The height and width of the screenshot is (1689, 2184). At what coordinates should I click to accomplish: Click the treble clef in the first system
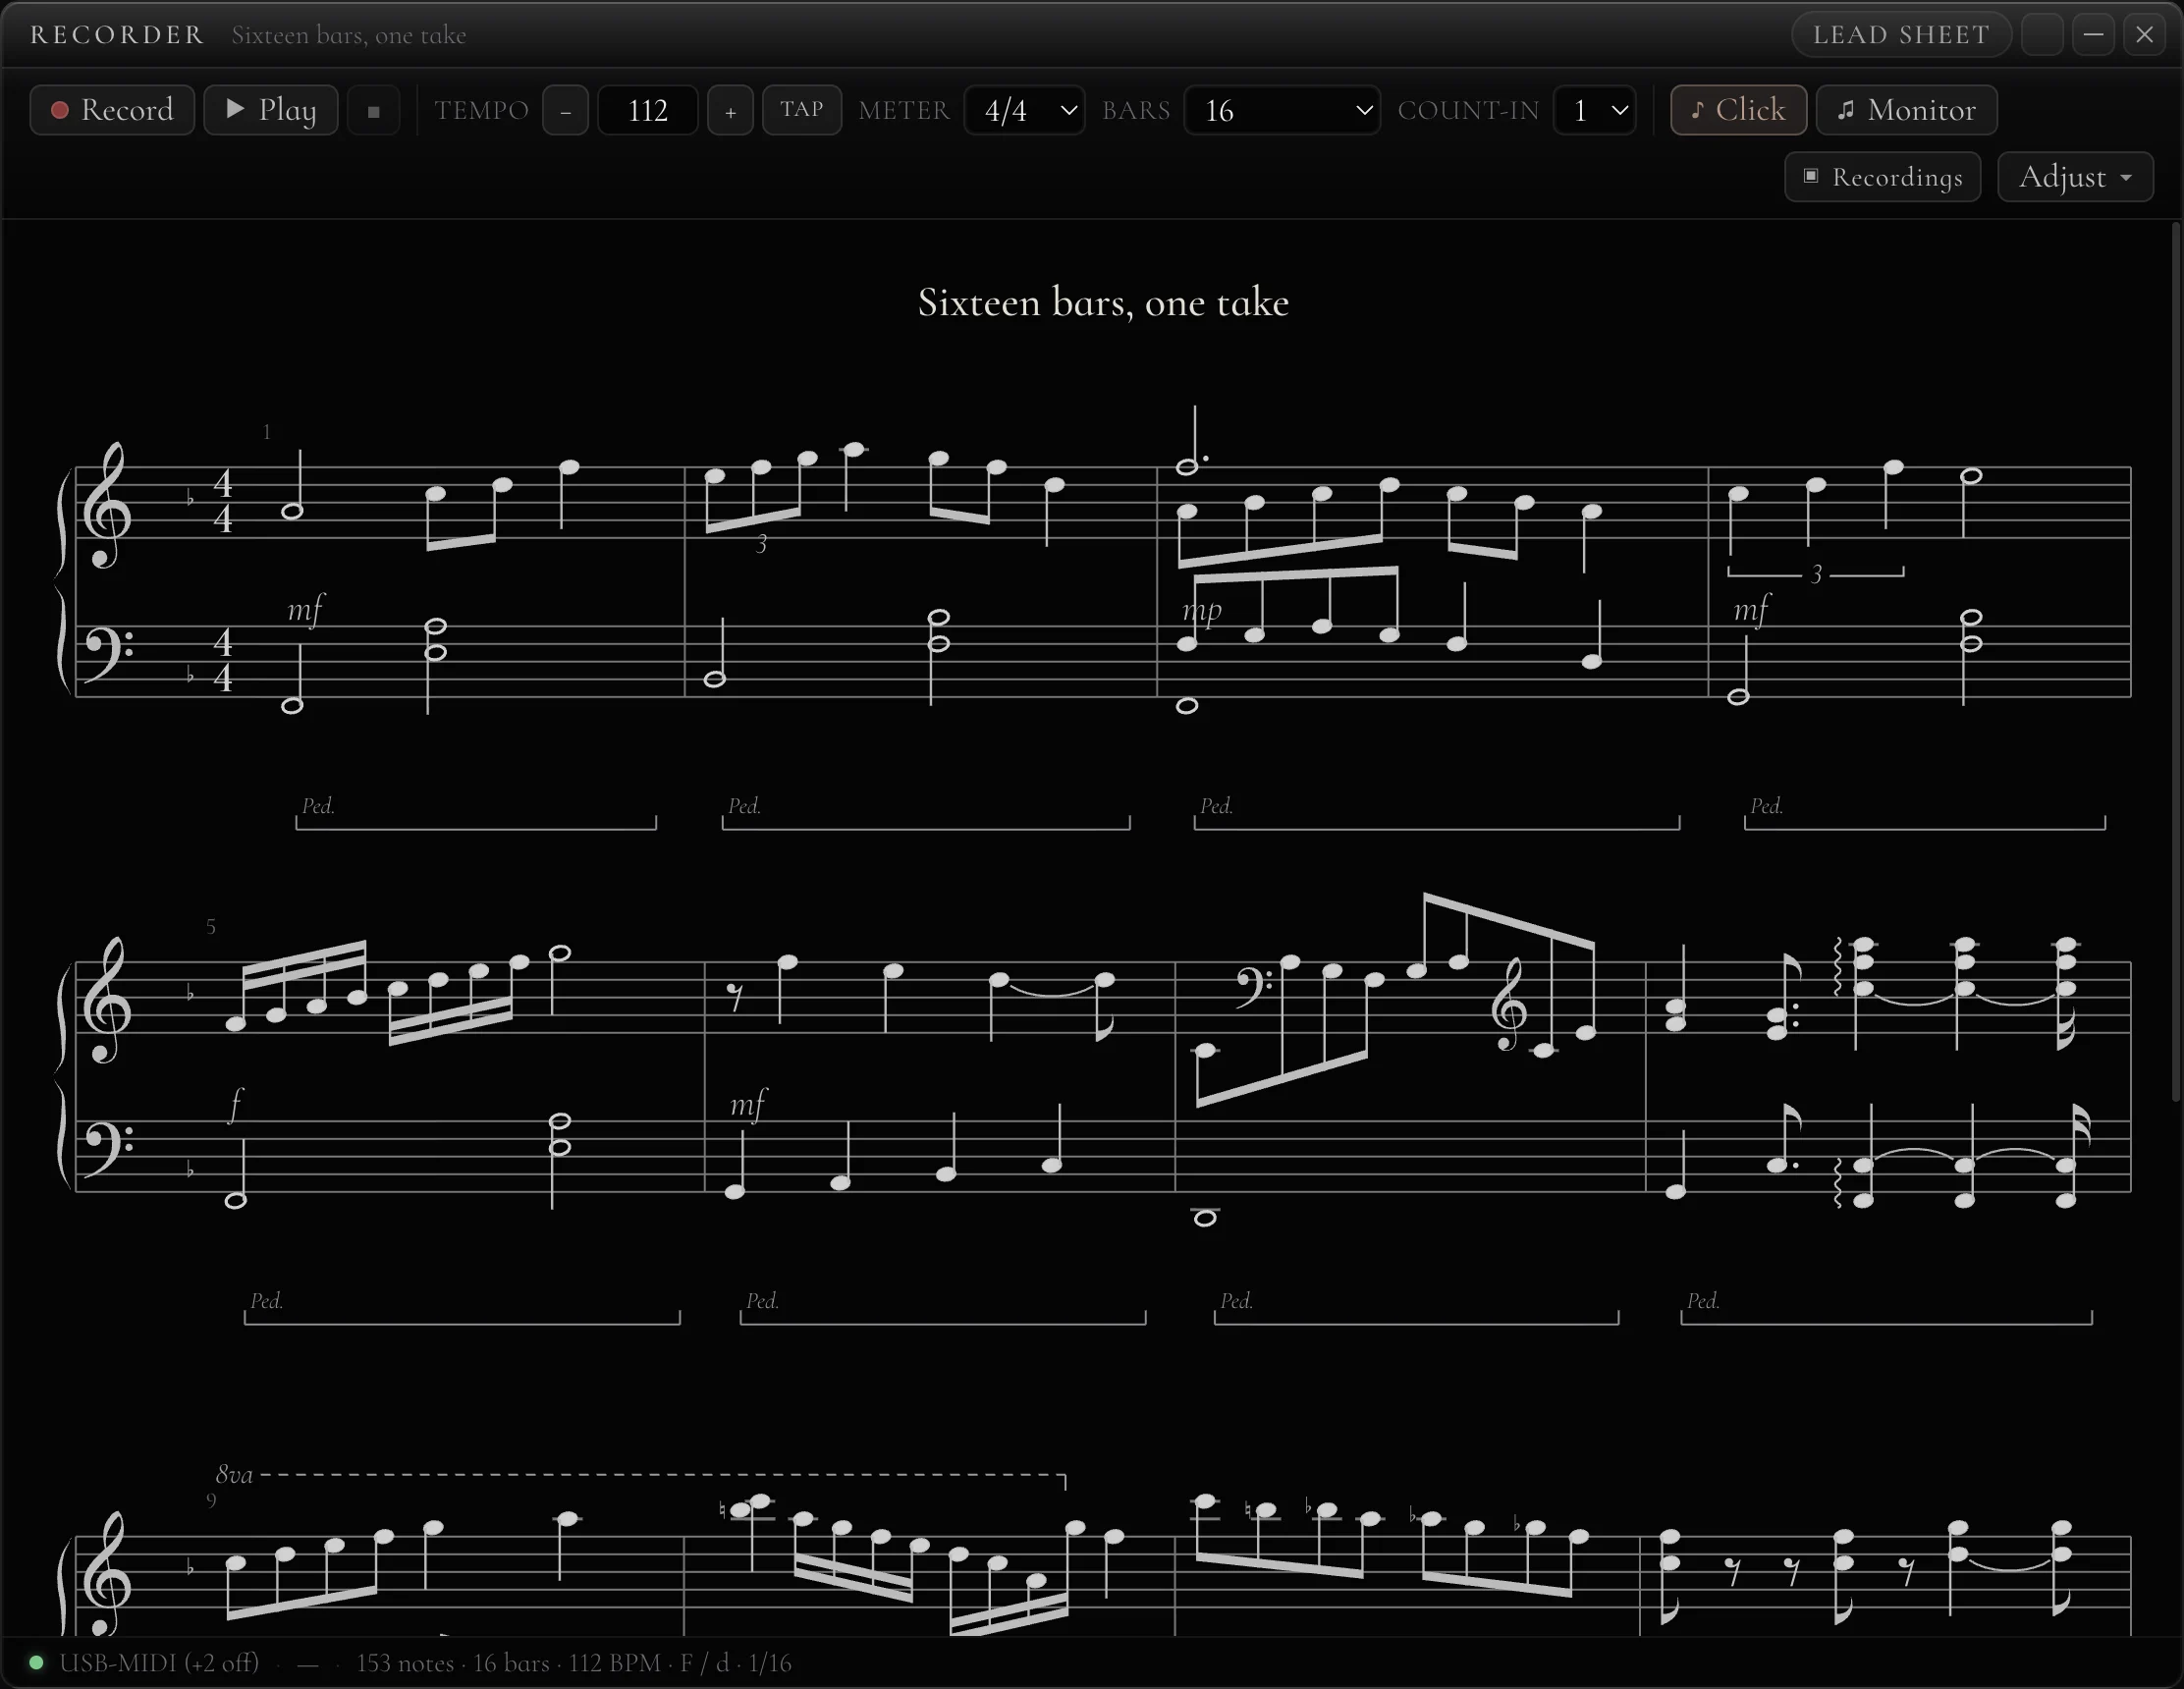(106, 507)
